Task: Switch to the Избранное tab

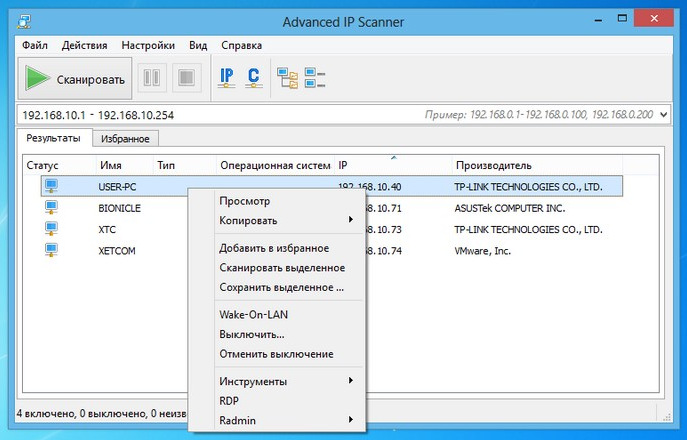Action: coord(125,139)
